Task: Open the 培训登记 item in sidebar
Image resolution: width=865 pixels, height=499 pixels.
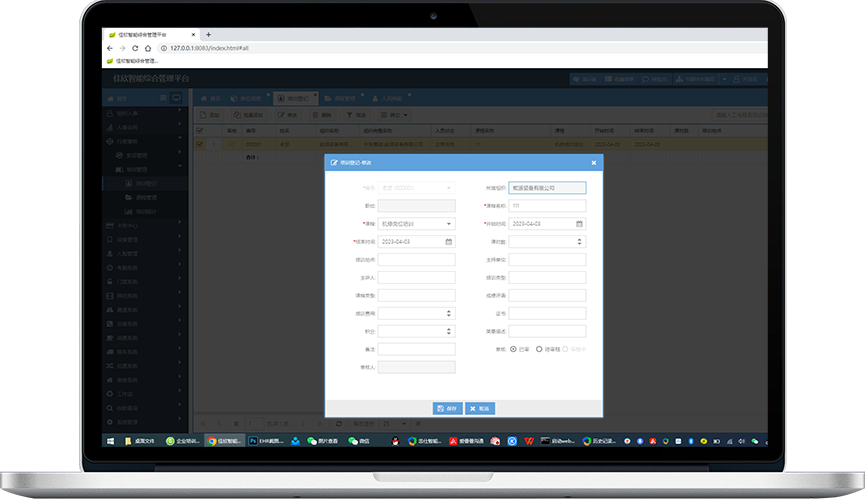Action: pyautogui.click(x=146, y=184)
